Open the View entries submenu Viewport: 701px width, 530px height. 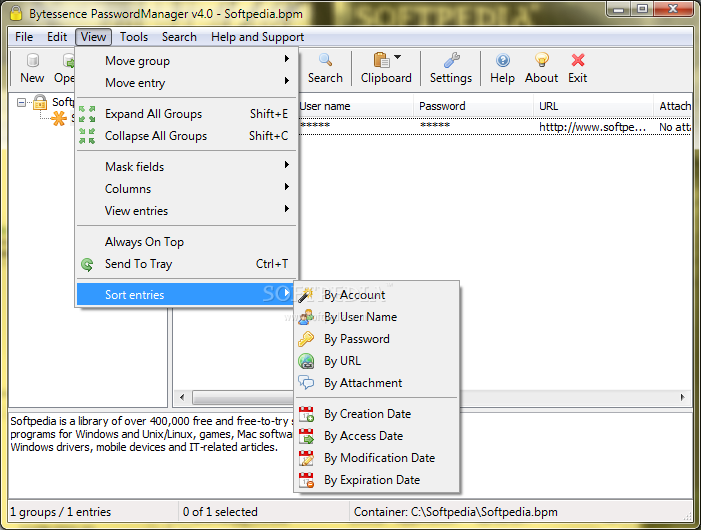186,210
